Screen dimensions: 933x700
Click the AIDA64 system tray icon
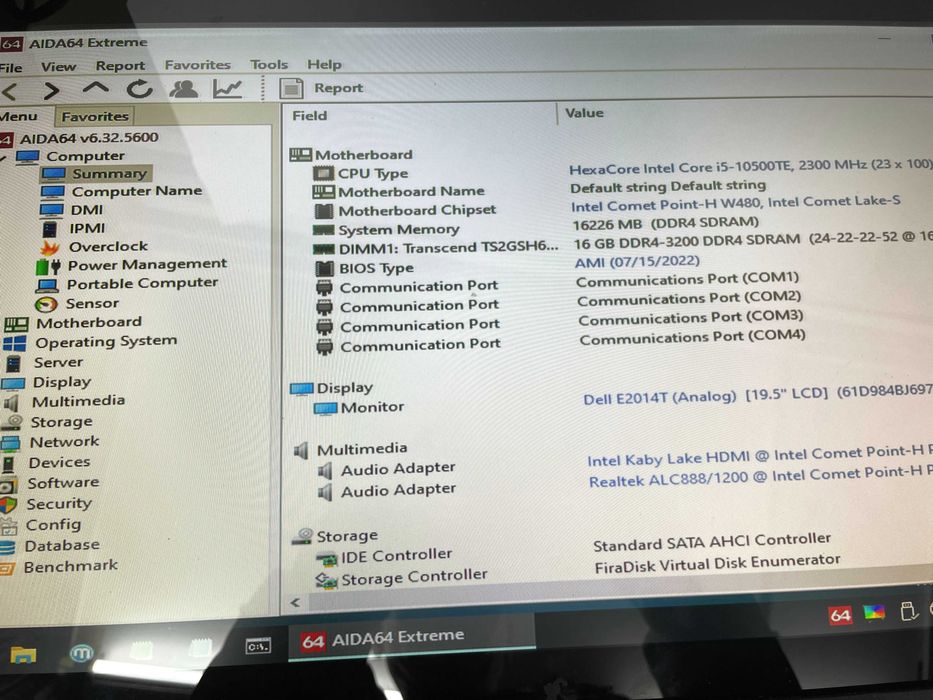click(840, 615)
